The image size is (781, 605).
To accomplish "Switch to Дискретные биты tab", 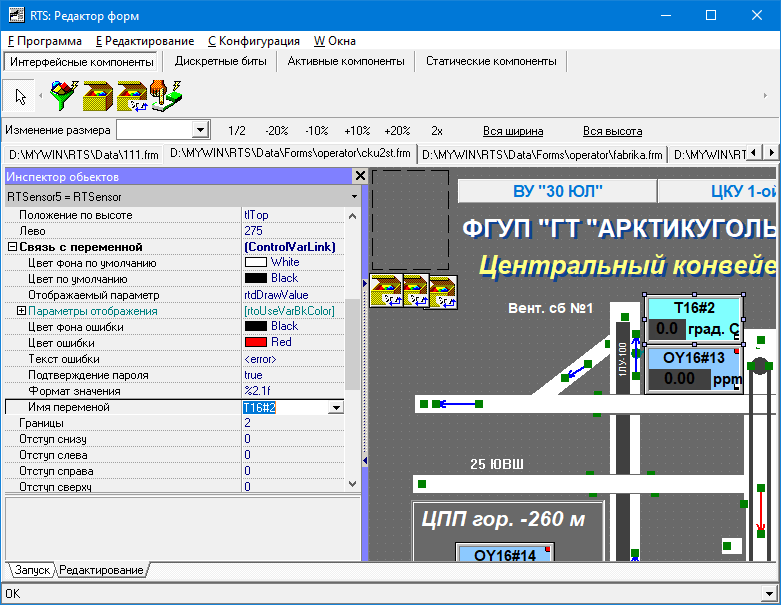I will tap(221, 61).
